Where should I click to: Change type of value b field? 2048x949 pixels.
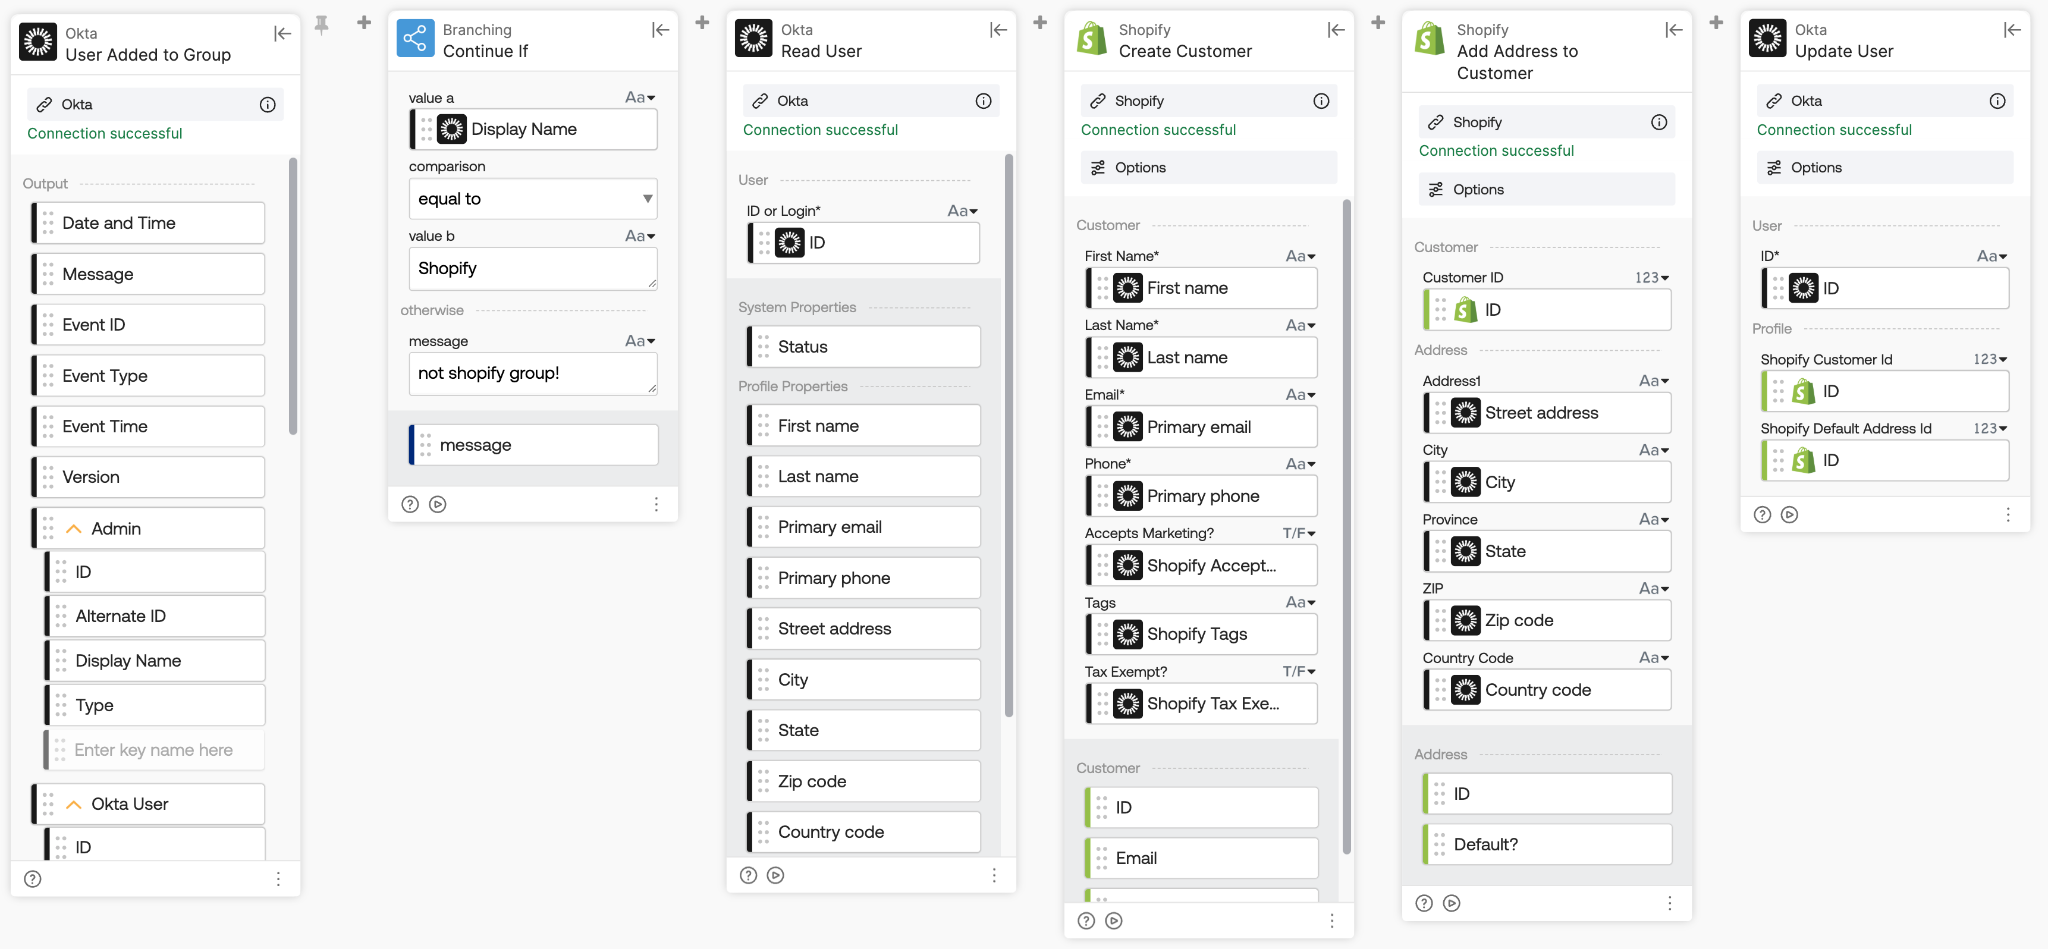click(641, 236)
